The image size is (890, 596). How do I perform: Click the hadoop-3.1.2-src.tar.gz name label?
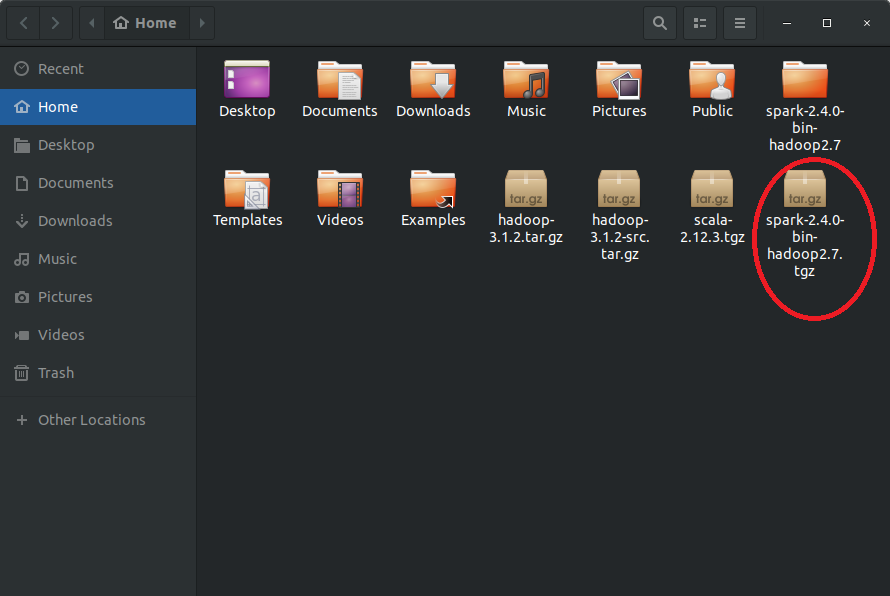point(619,237)
